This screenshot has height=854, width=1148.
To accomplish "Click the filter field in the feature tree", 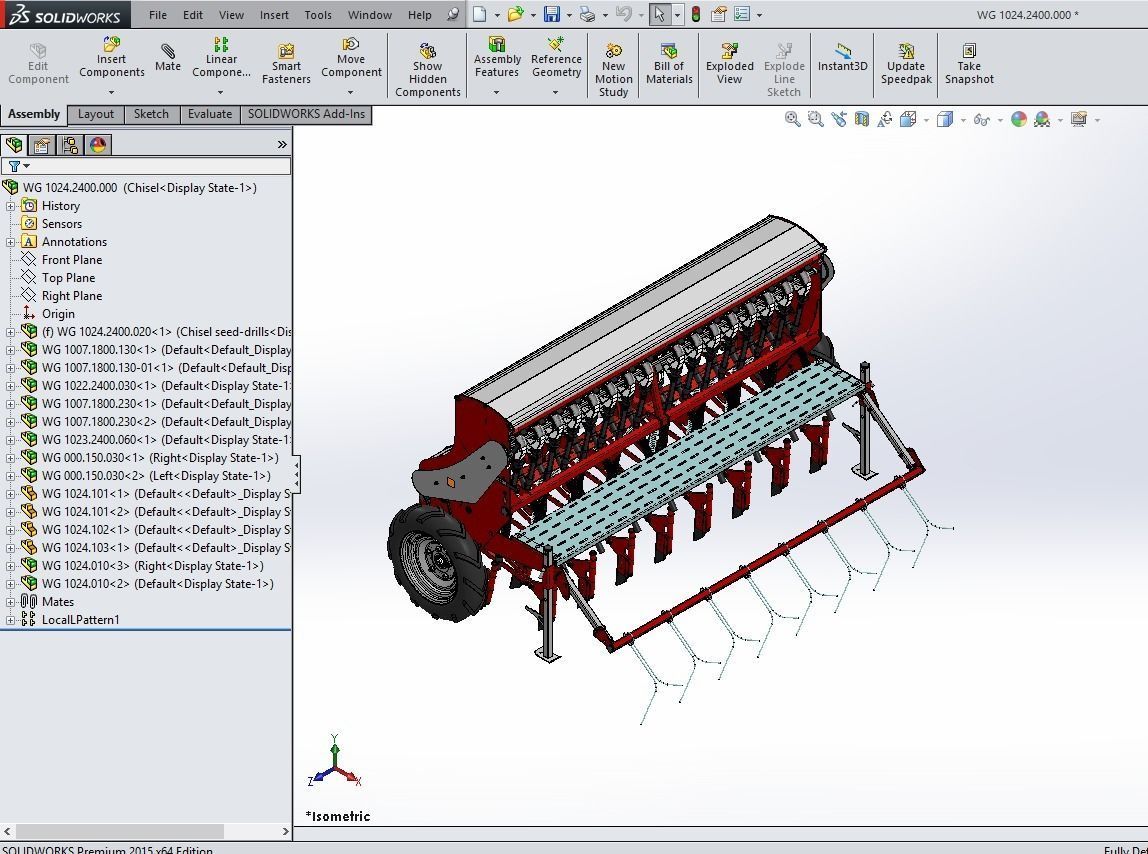I will [x=146, y=166].
